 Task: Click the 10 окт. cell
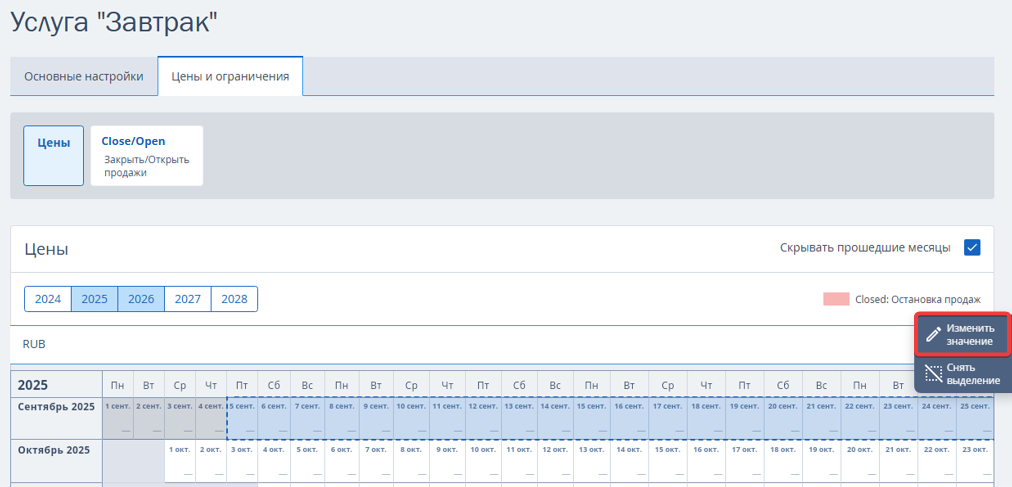(483, 461)
